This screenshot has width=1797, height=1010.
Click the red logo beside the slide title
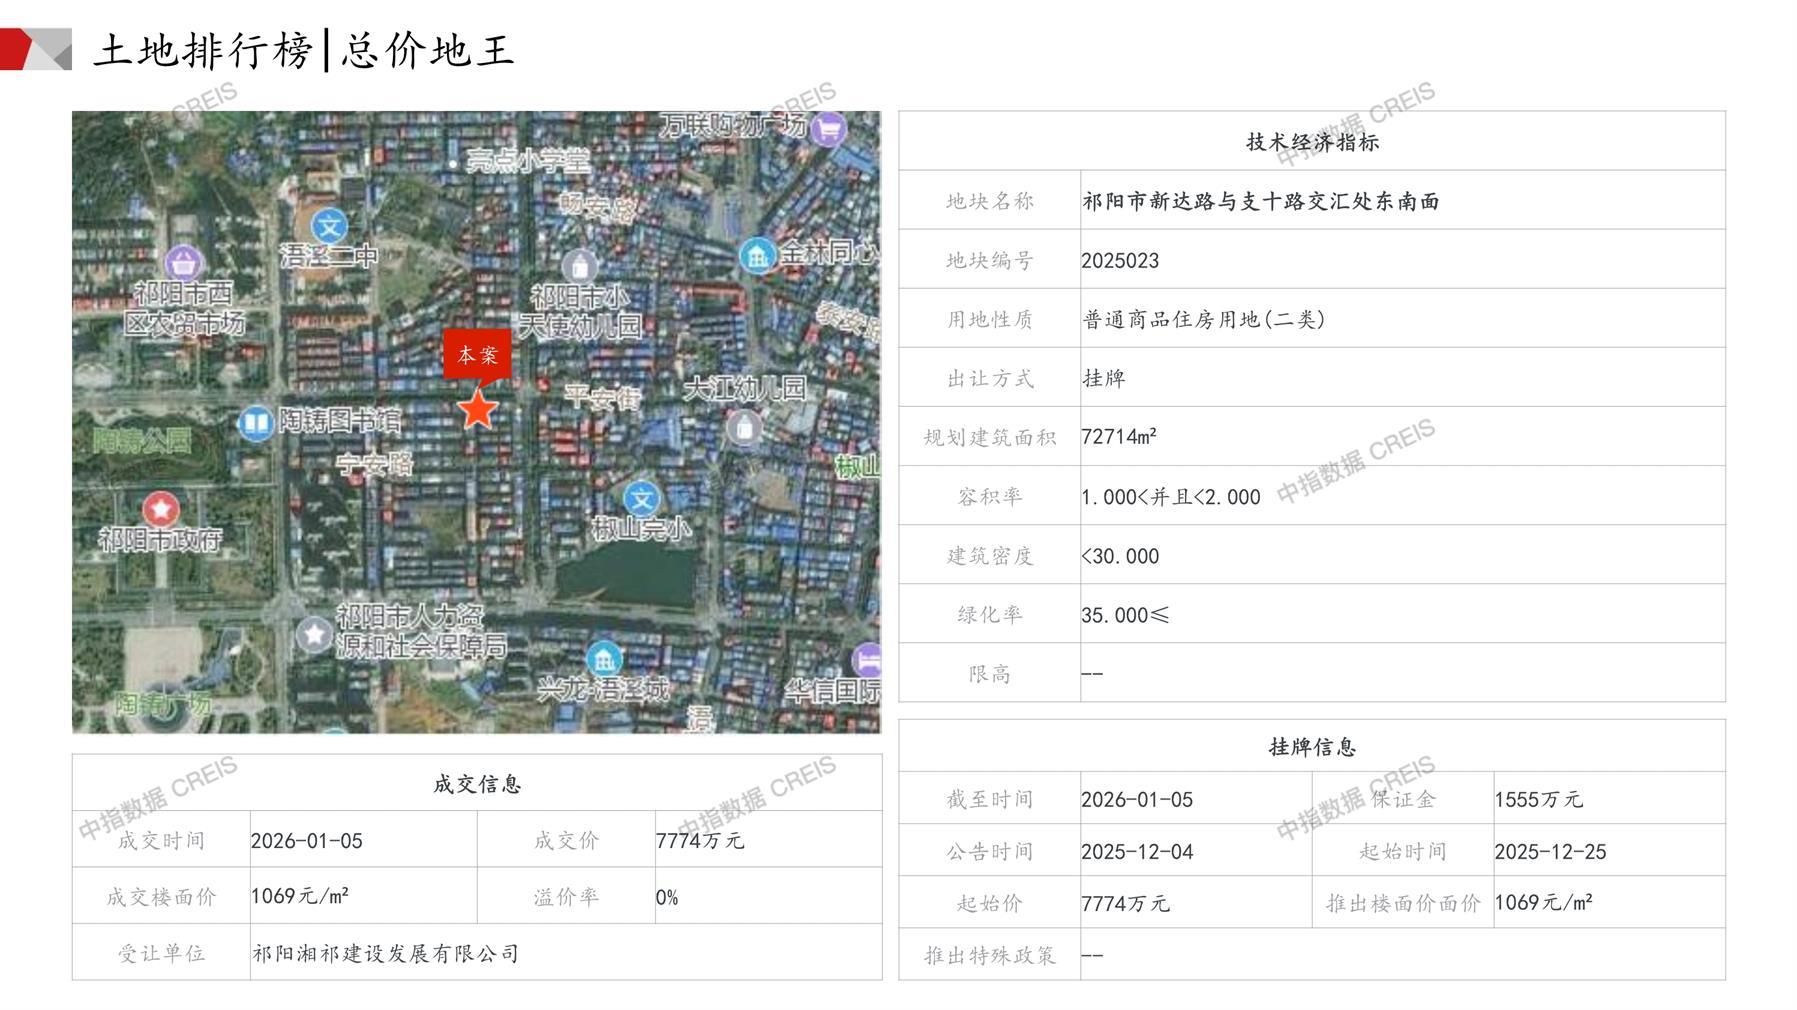[35, 50]
